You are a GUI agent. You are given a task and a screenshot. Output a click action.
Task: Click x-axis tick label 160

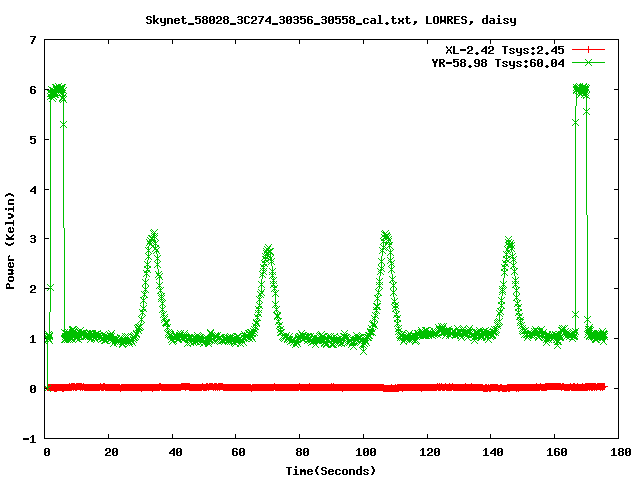click(x=557, y=452)
